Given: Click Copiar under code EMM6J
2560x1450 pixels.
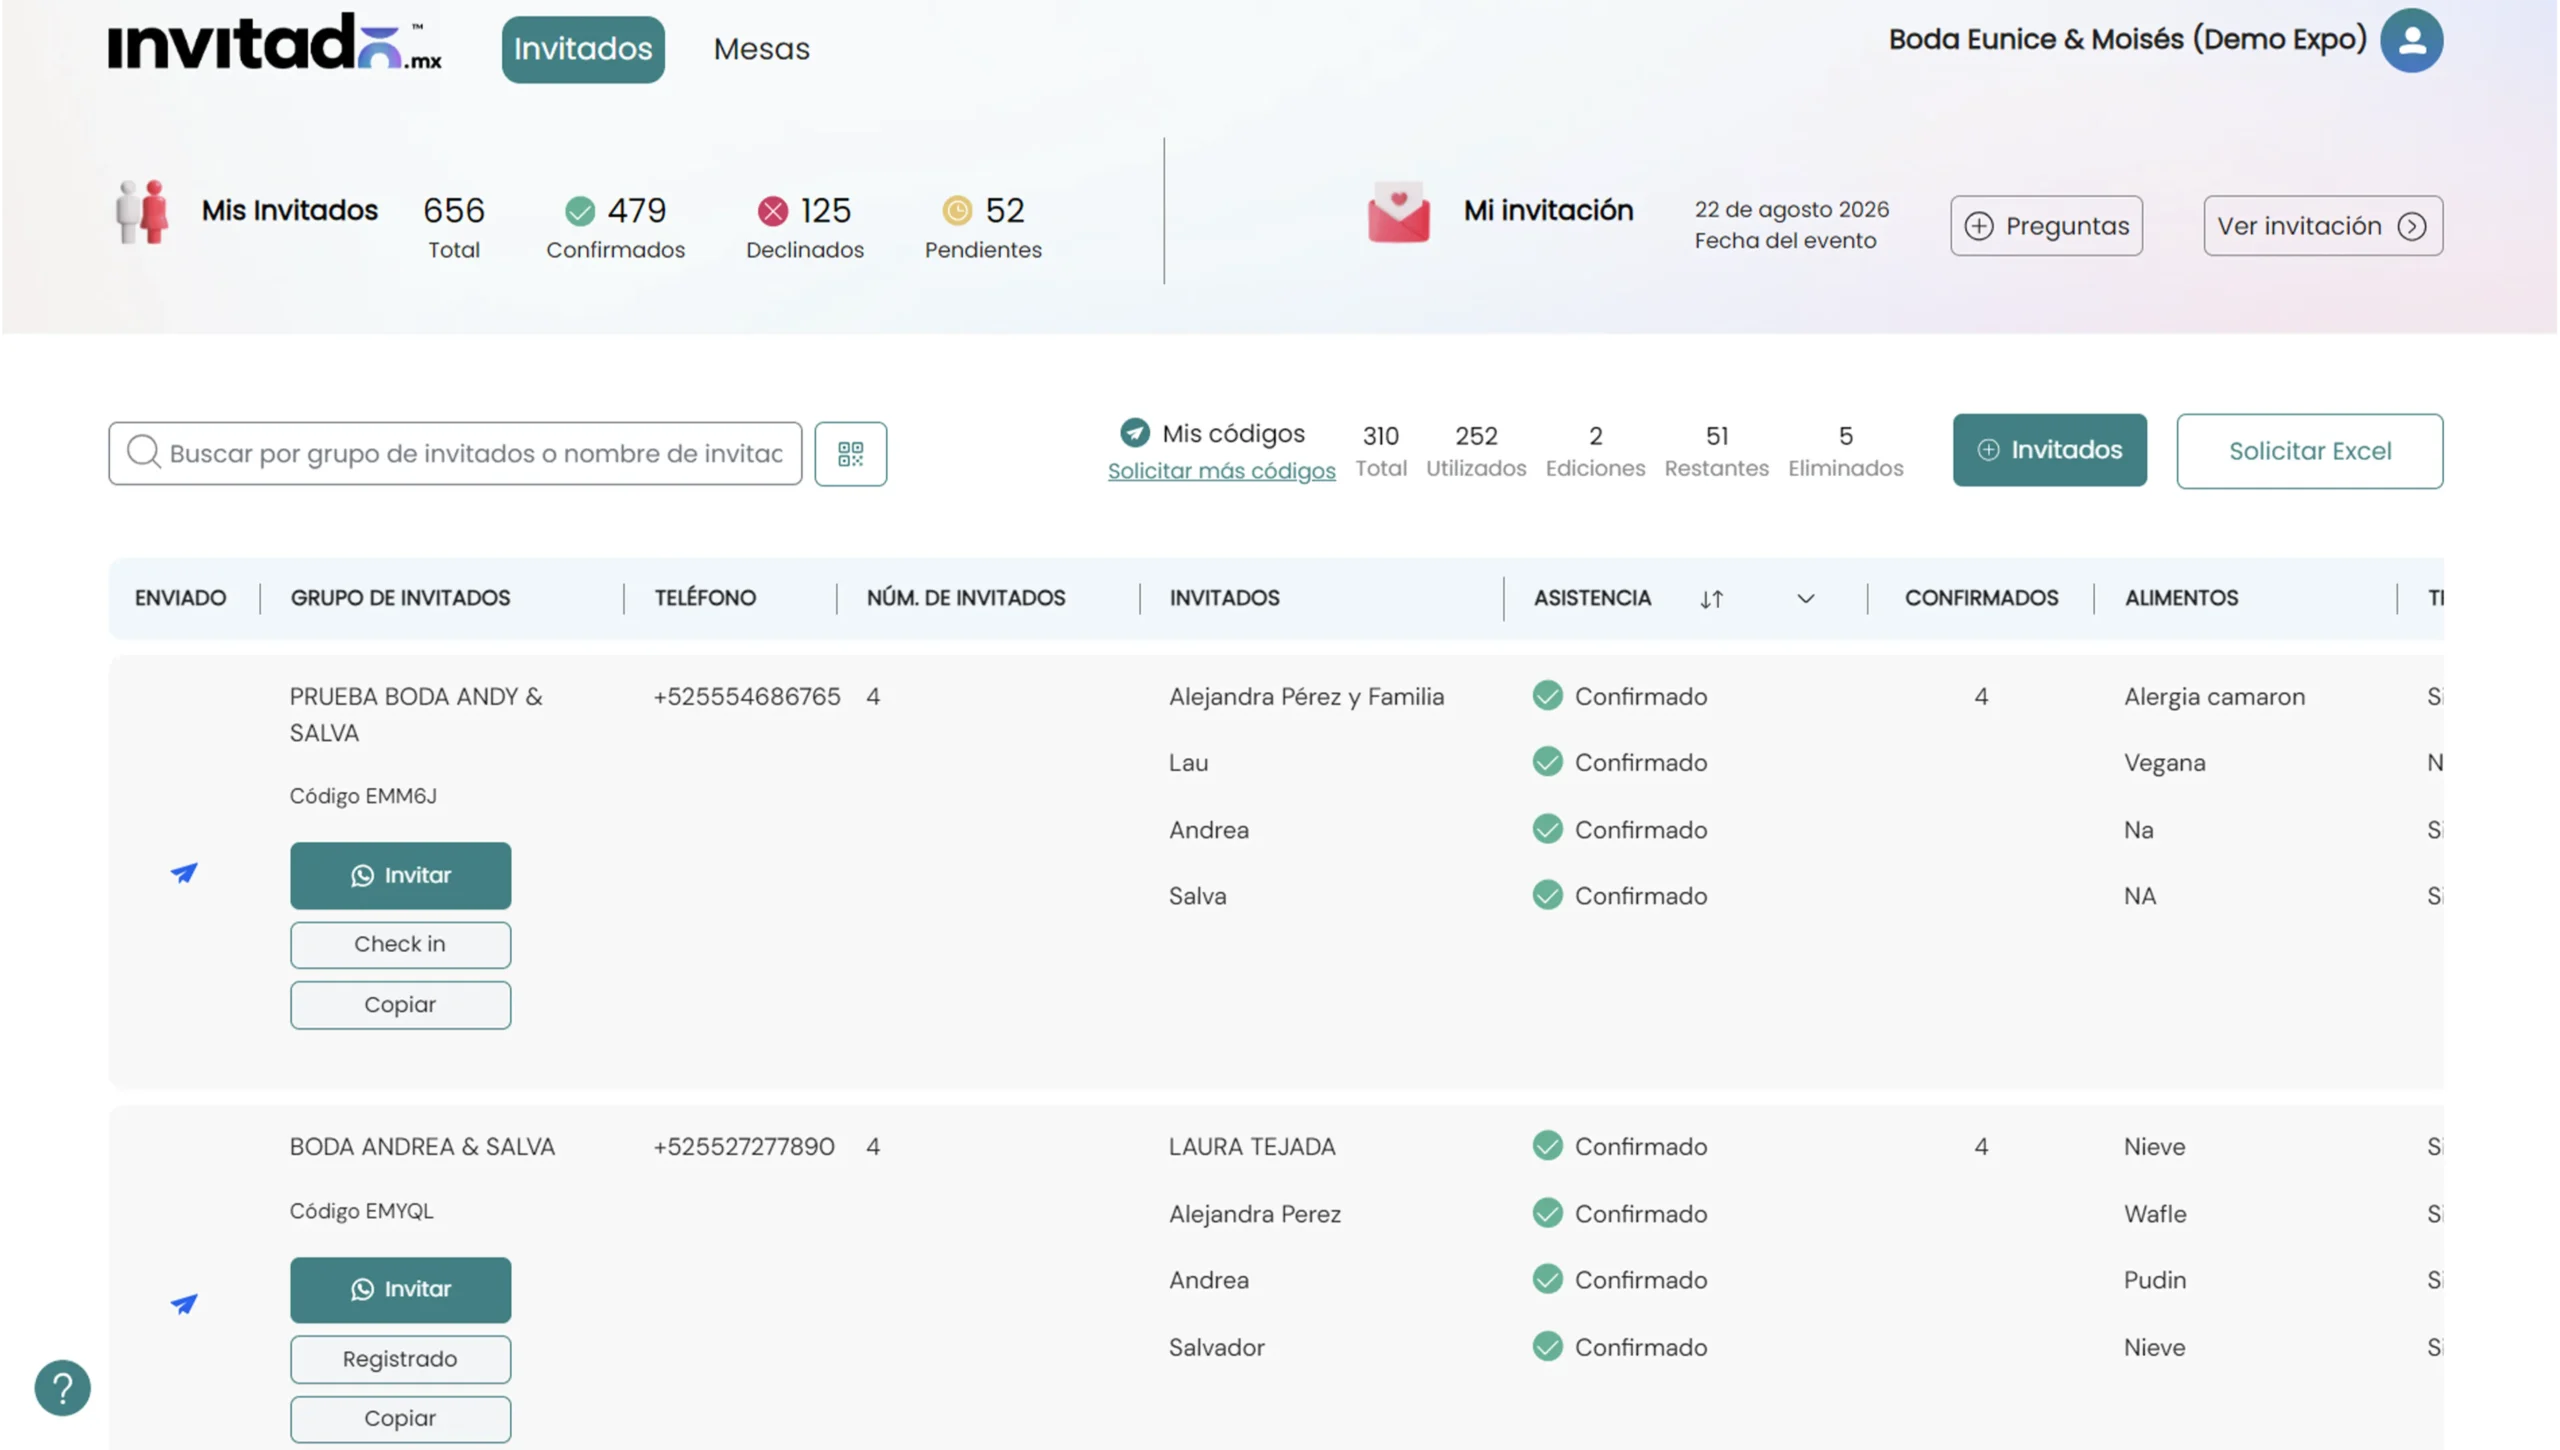Looking at the screenshot, I should pyautogui.click(x=400, y=1005).
